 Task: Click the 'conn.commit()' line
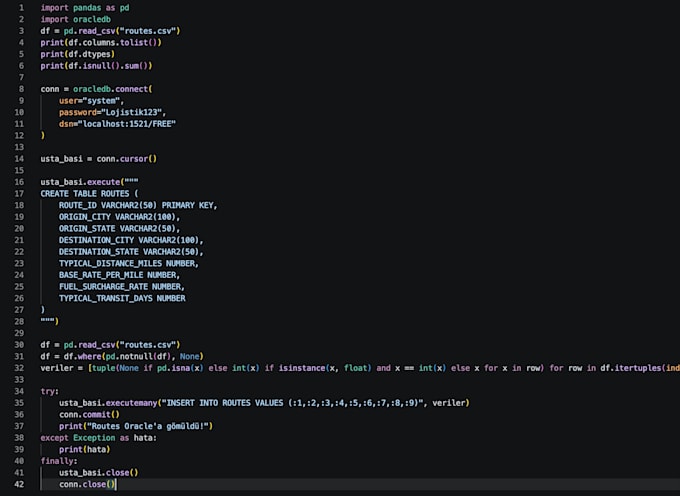pyautogui.click(x=89, y=414)
